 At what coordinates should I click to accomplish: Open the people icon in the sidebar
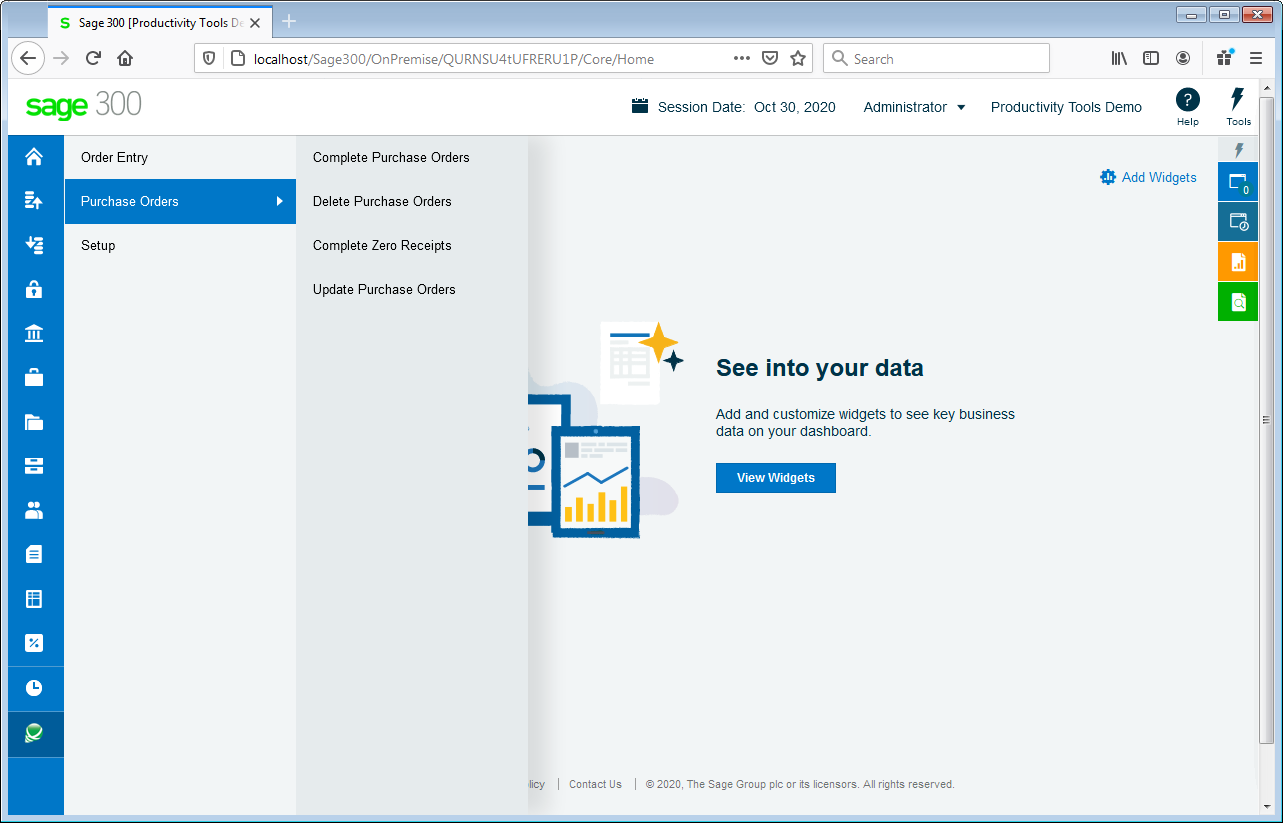tap(34, 510)
